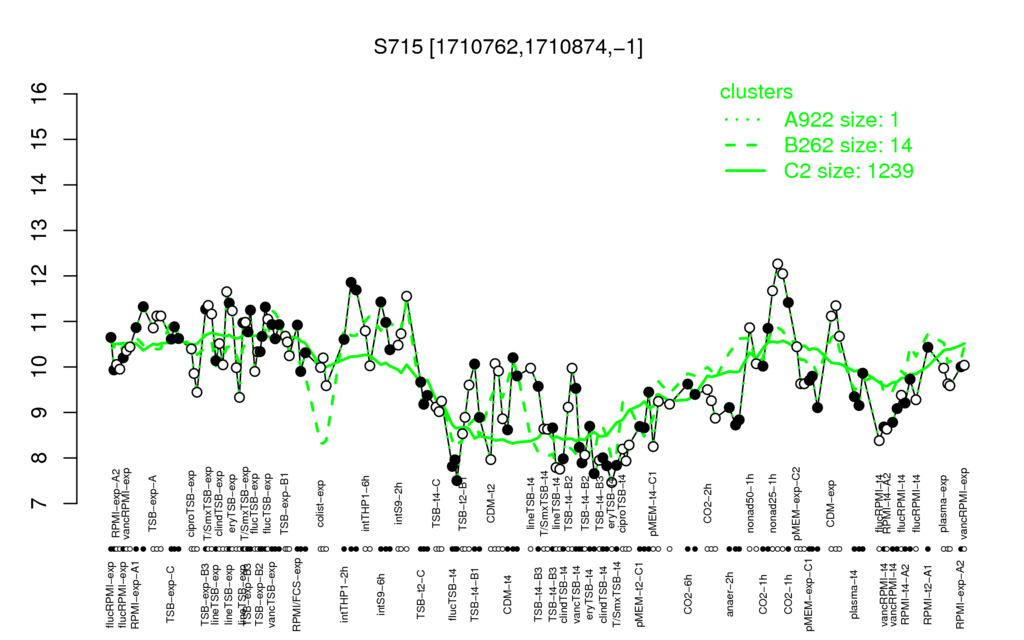Viewport: 1024px width, 640px height.
Task: Click the 'anaer-2h' bottom axis label
Action: click(729, 593)
